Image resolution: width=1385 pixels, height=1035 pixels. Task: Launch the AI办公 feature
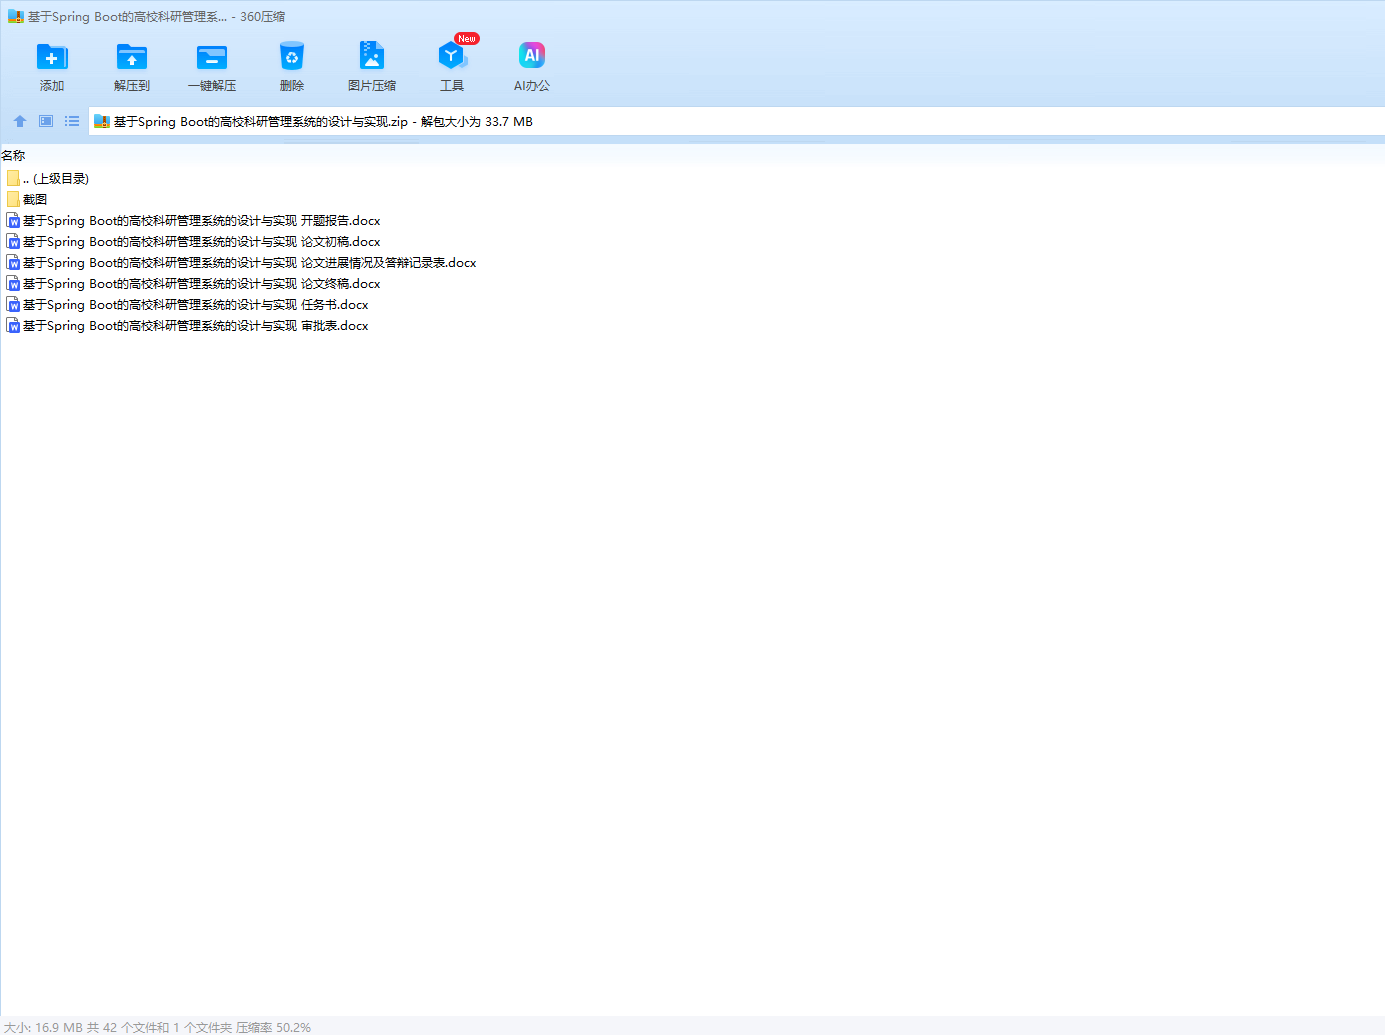[532, 58]
